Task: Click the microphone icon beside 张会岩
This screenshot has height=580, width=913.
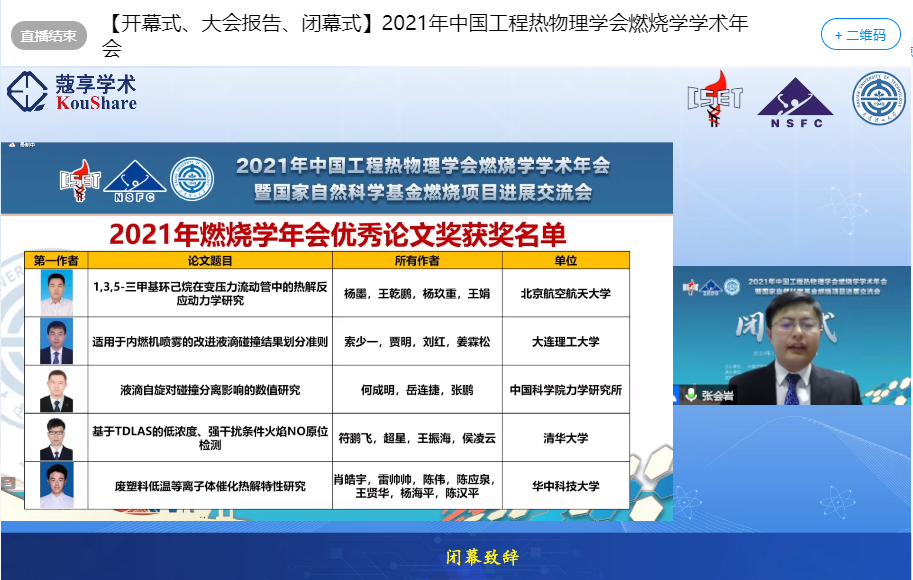Action: pos(690,395)
